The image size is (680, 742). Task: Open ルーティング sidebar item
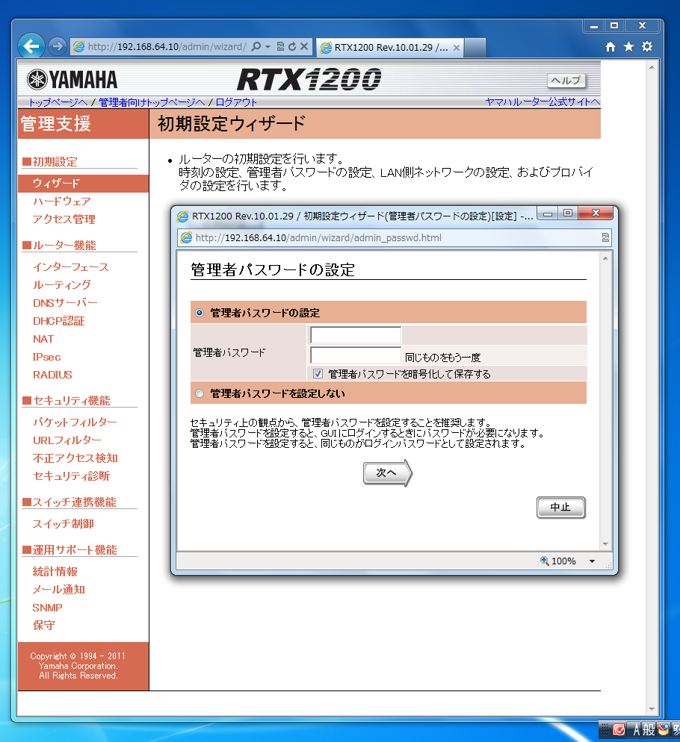62,285
